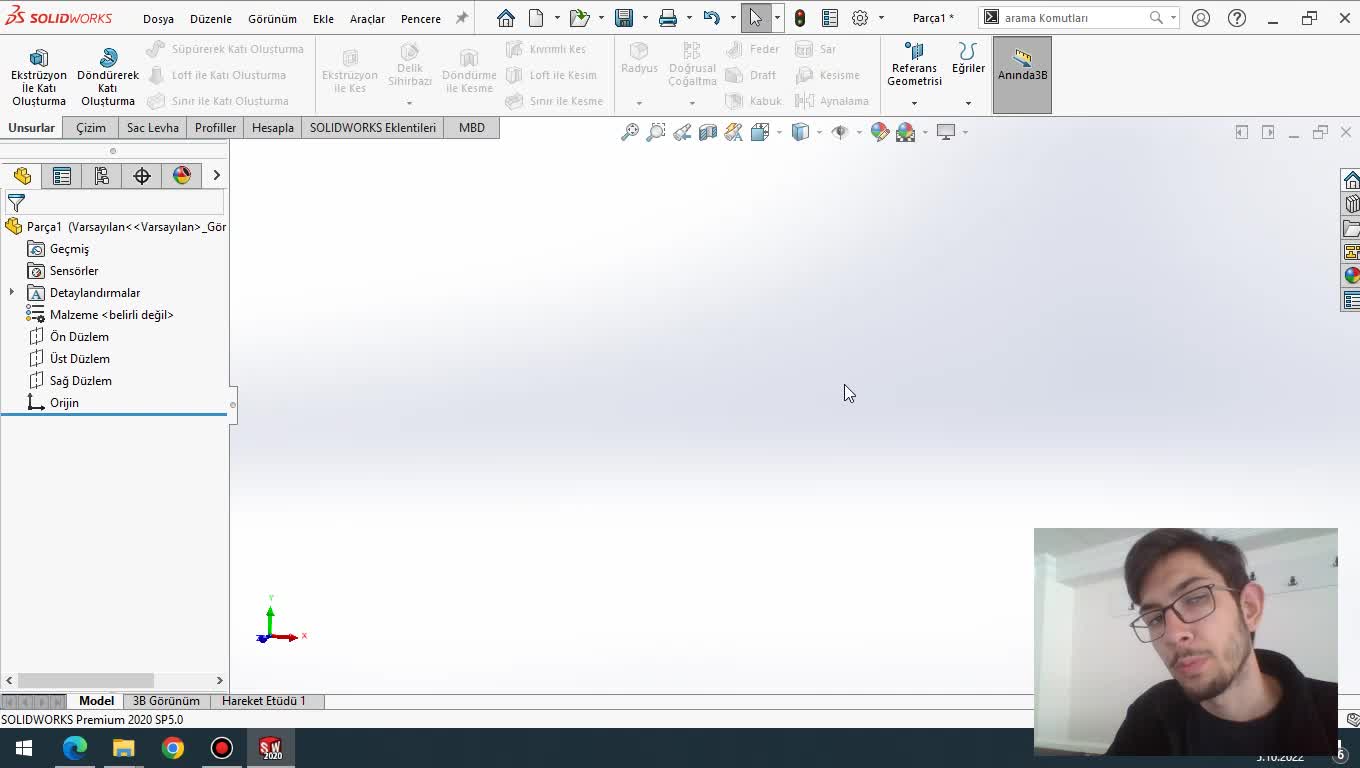The image size is (1360, 768).
Task: Open the Araçlar menu
Action: 367,19
